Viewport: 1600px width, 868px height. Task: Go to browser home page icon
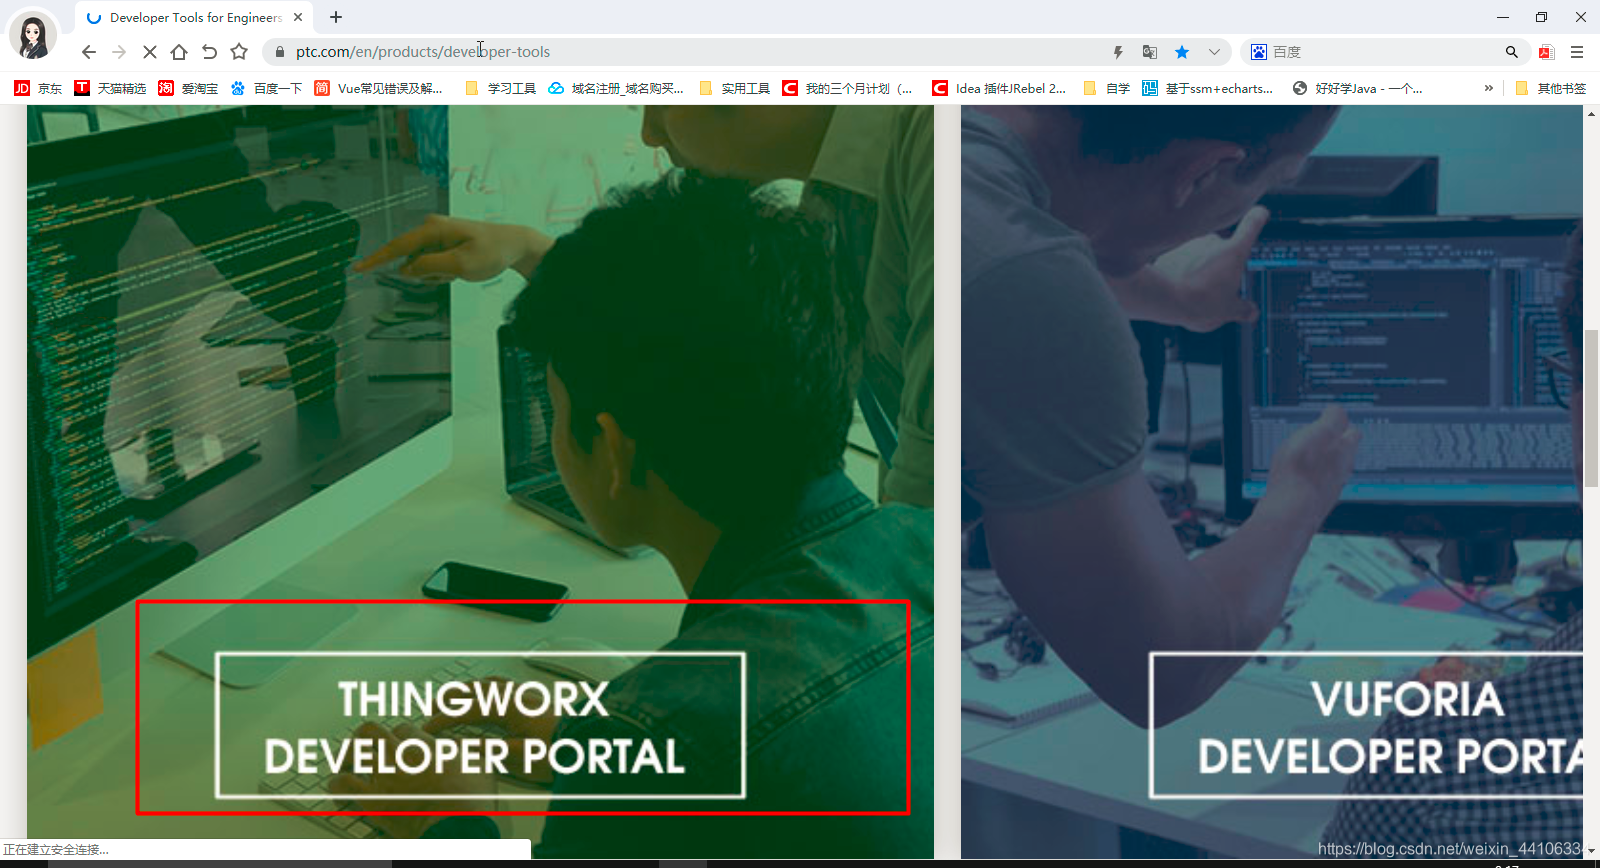(x=179, y=52)
